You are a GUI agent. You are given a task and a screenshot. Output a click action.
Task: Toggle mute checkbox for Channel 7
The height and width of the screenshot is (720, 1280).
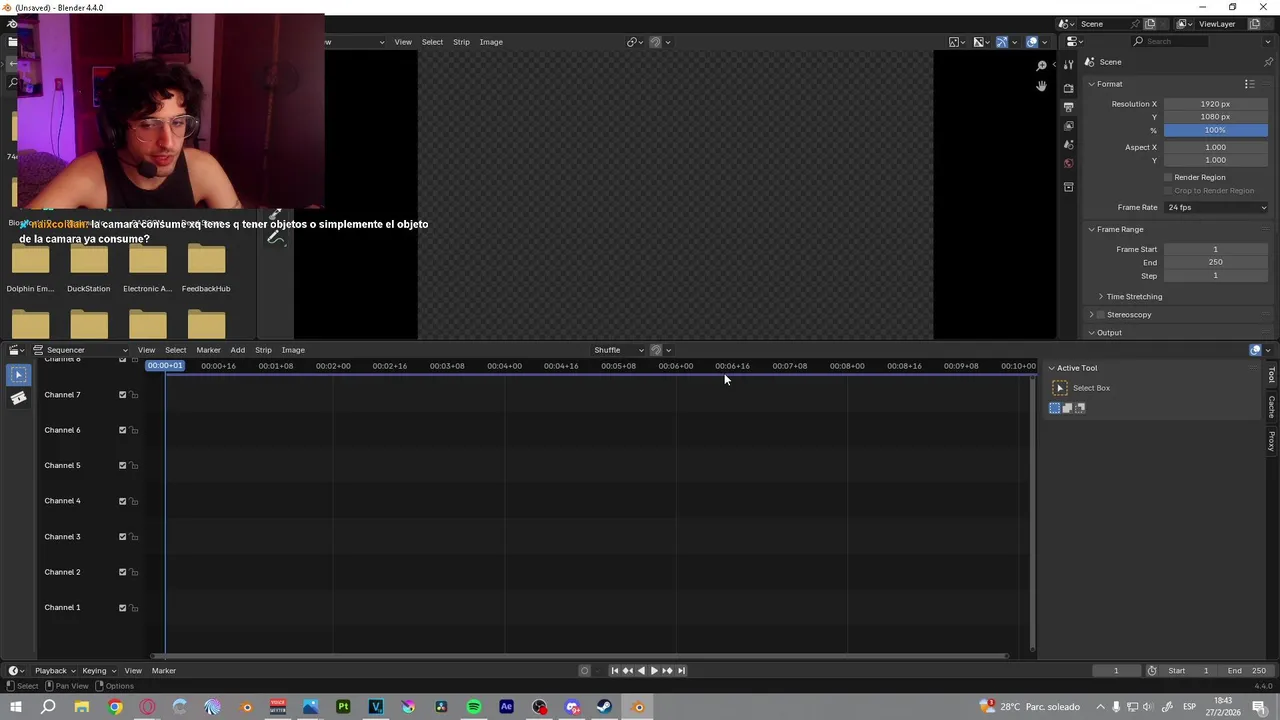click(x=123, y=395)
